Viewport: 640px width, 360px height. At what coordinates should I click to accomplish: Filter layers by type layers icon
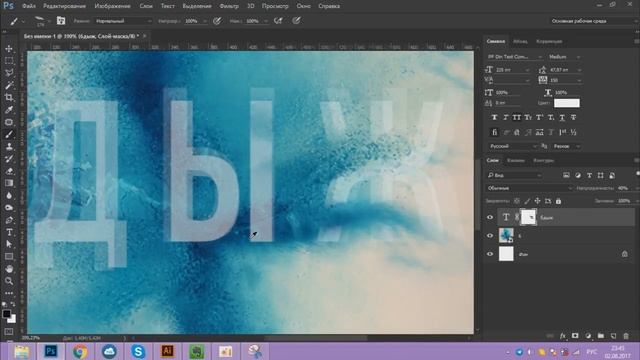click(x=589, y=176)
